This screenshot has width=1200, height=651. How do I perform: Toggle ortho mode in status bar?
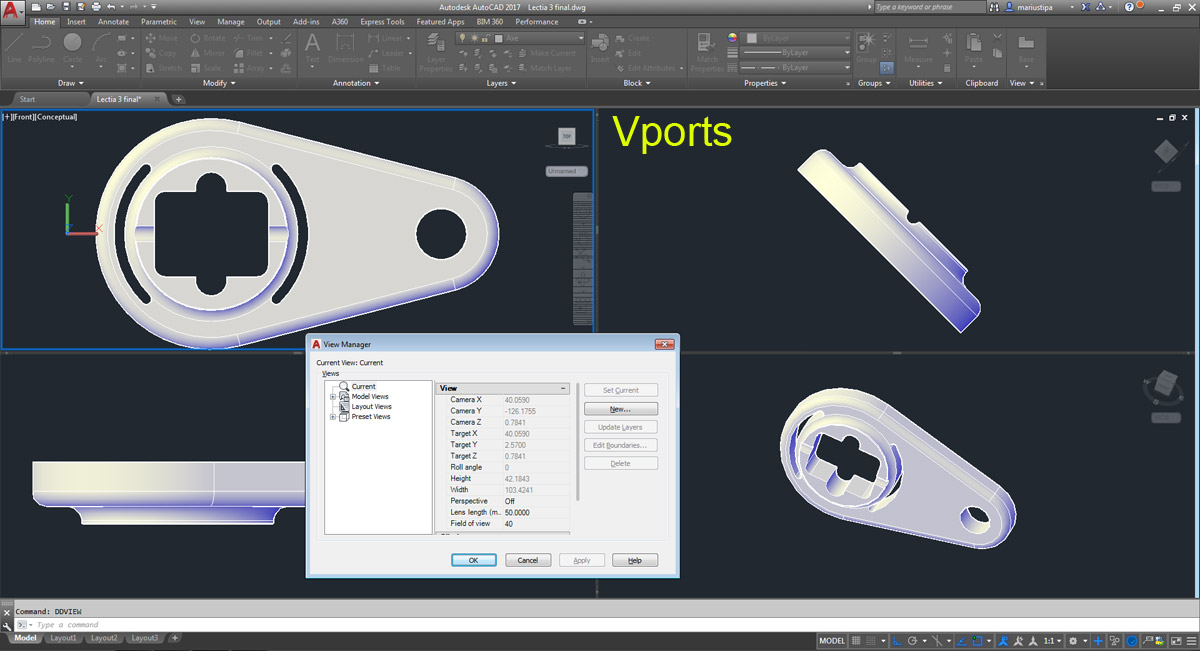[x=897, y=641]
